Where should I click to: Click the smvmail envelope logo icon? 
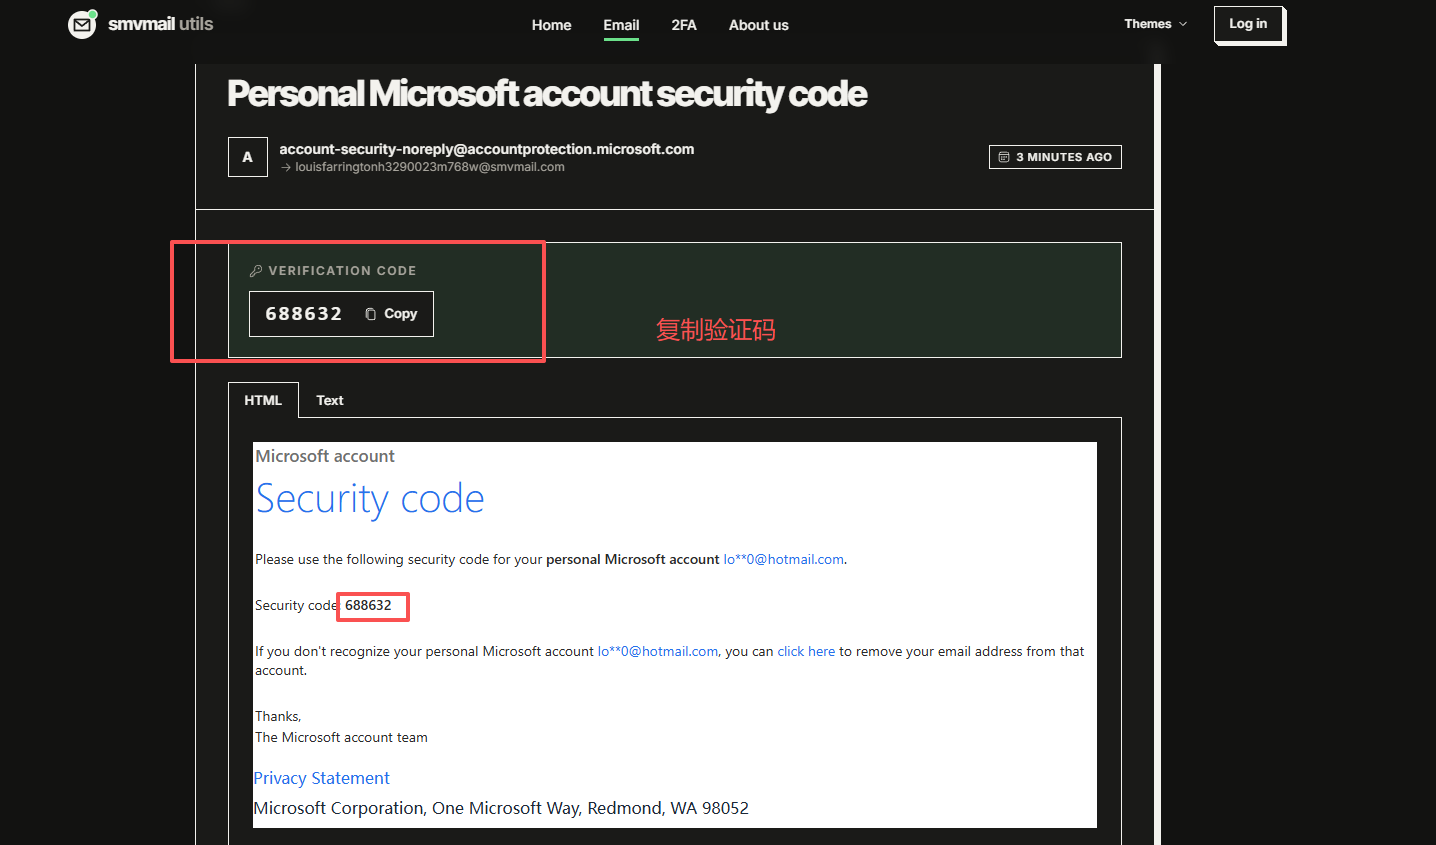tap(82, 24)
